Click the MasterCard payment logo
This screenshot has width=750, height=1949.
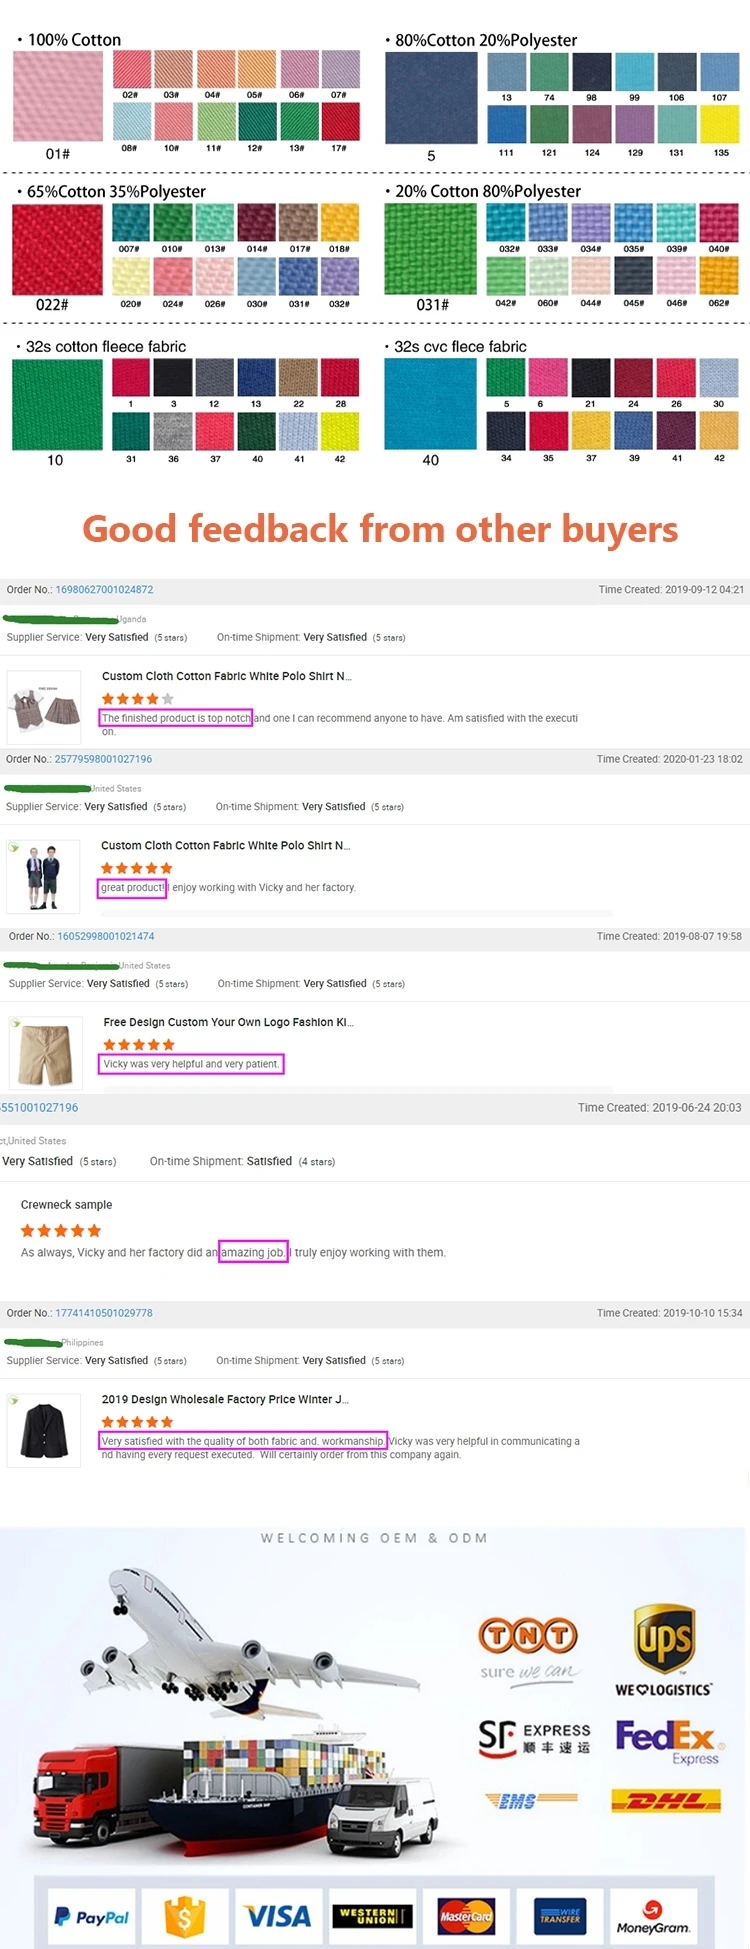click(x=466, y=1916)
